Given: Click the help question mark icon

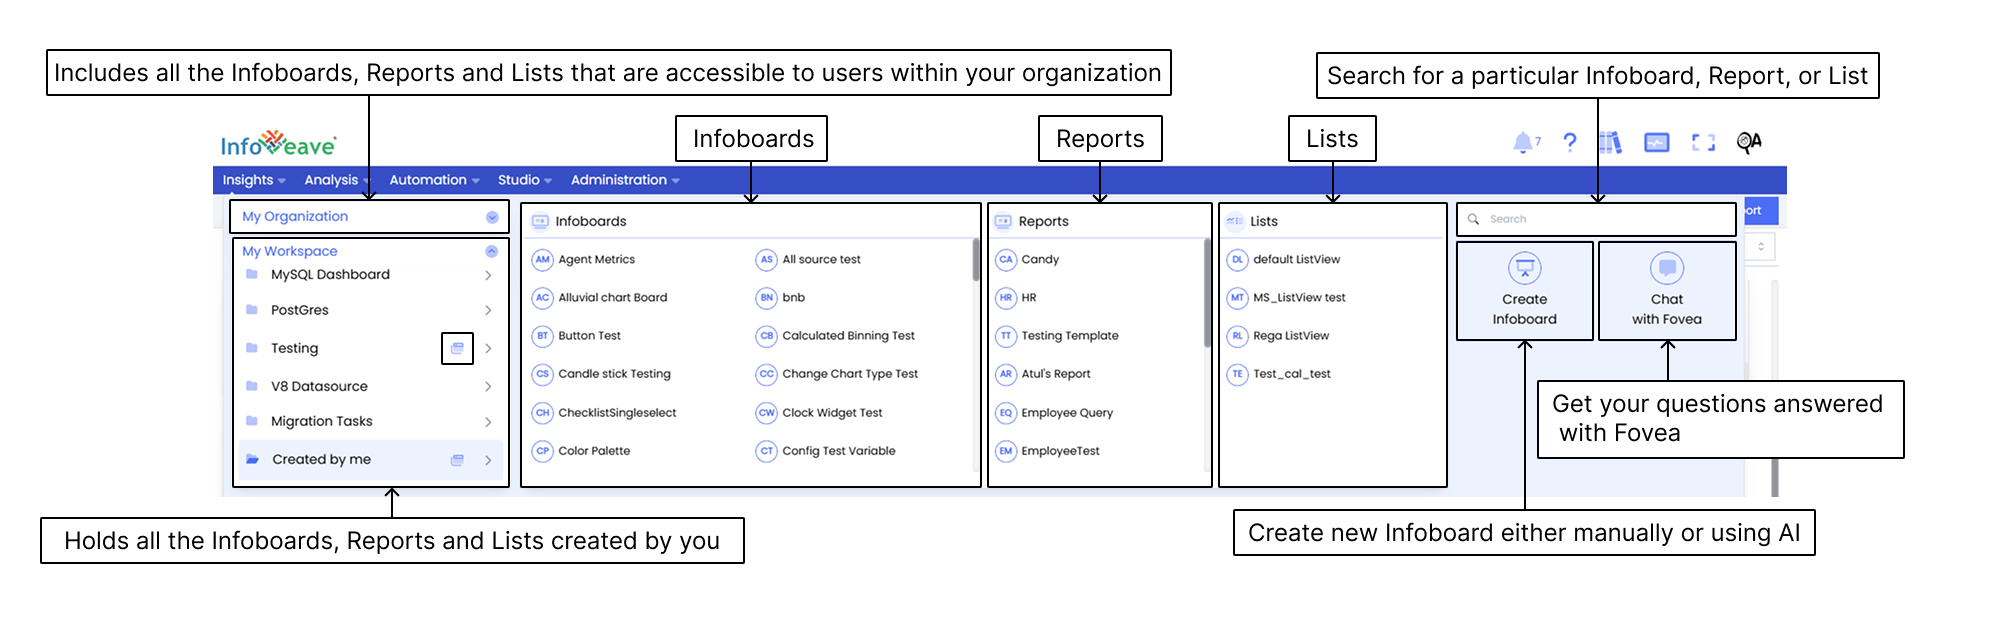Looking at the screenshot, I should pos(1570,143).
